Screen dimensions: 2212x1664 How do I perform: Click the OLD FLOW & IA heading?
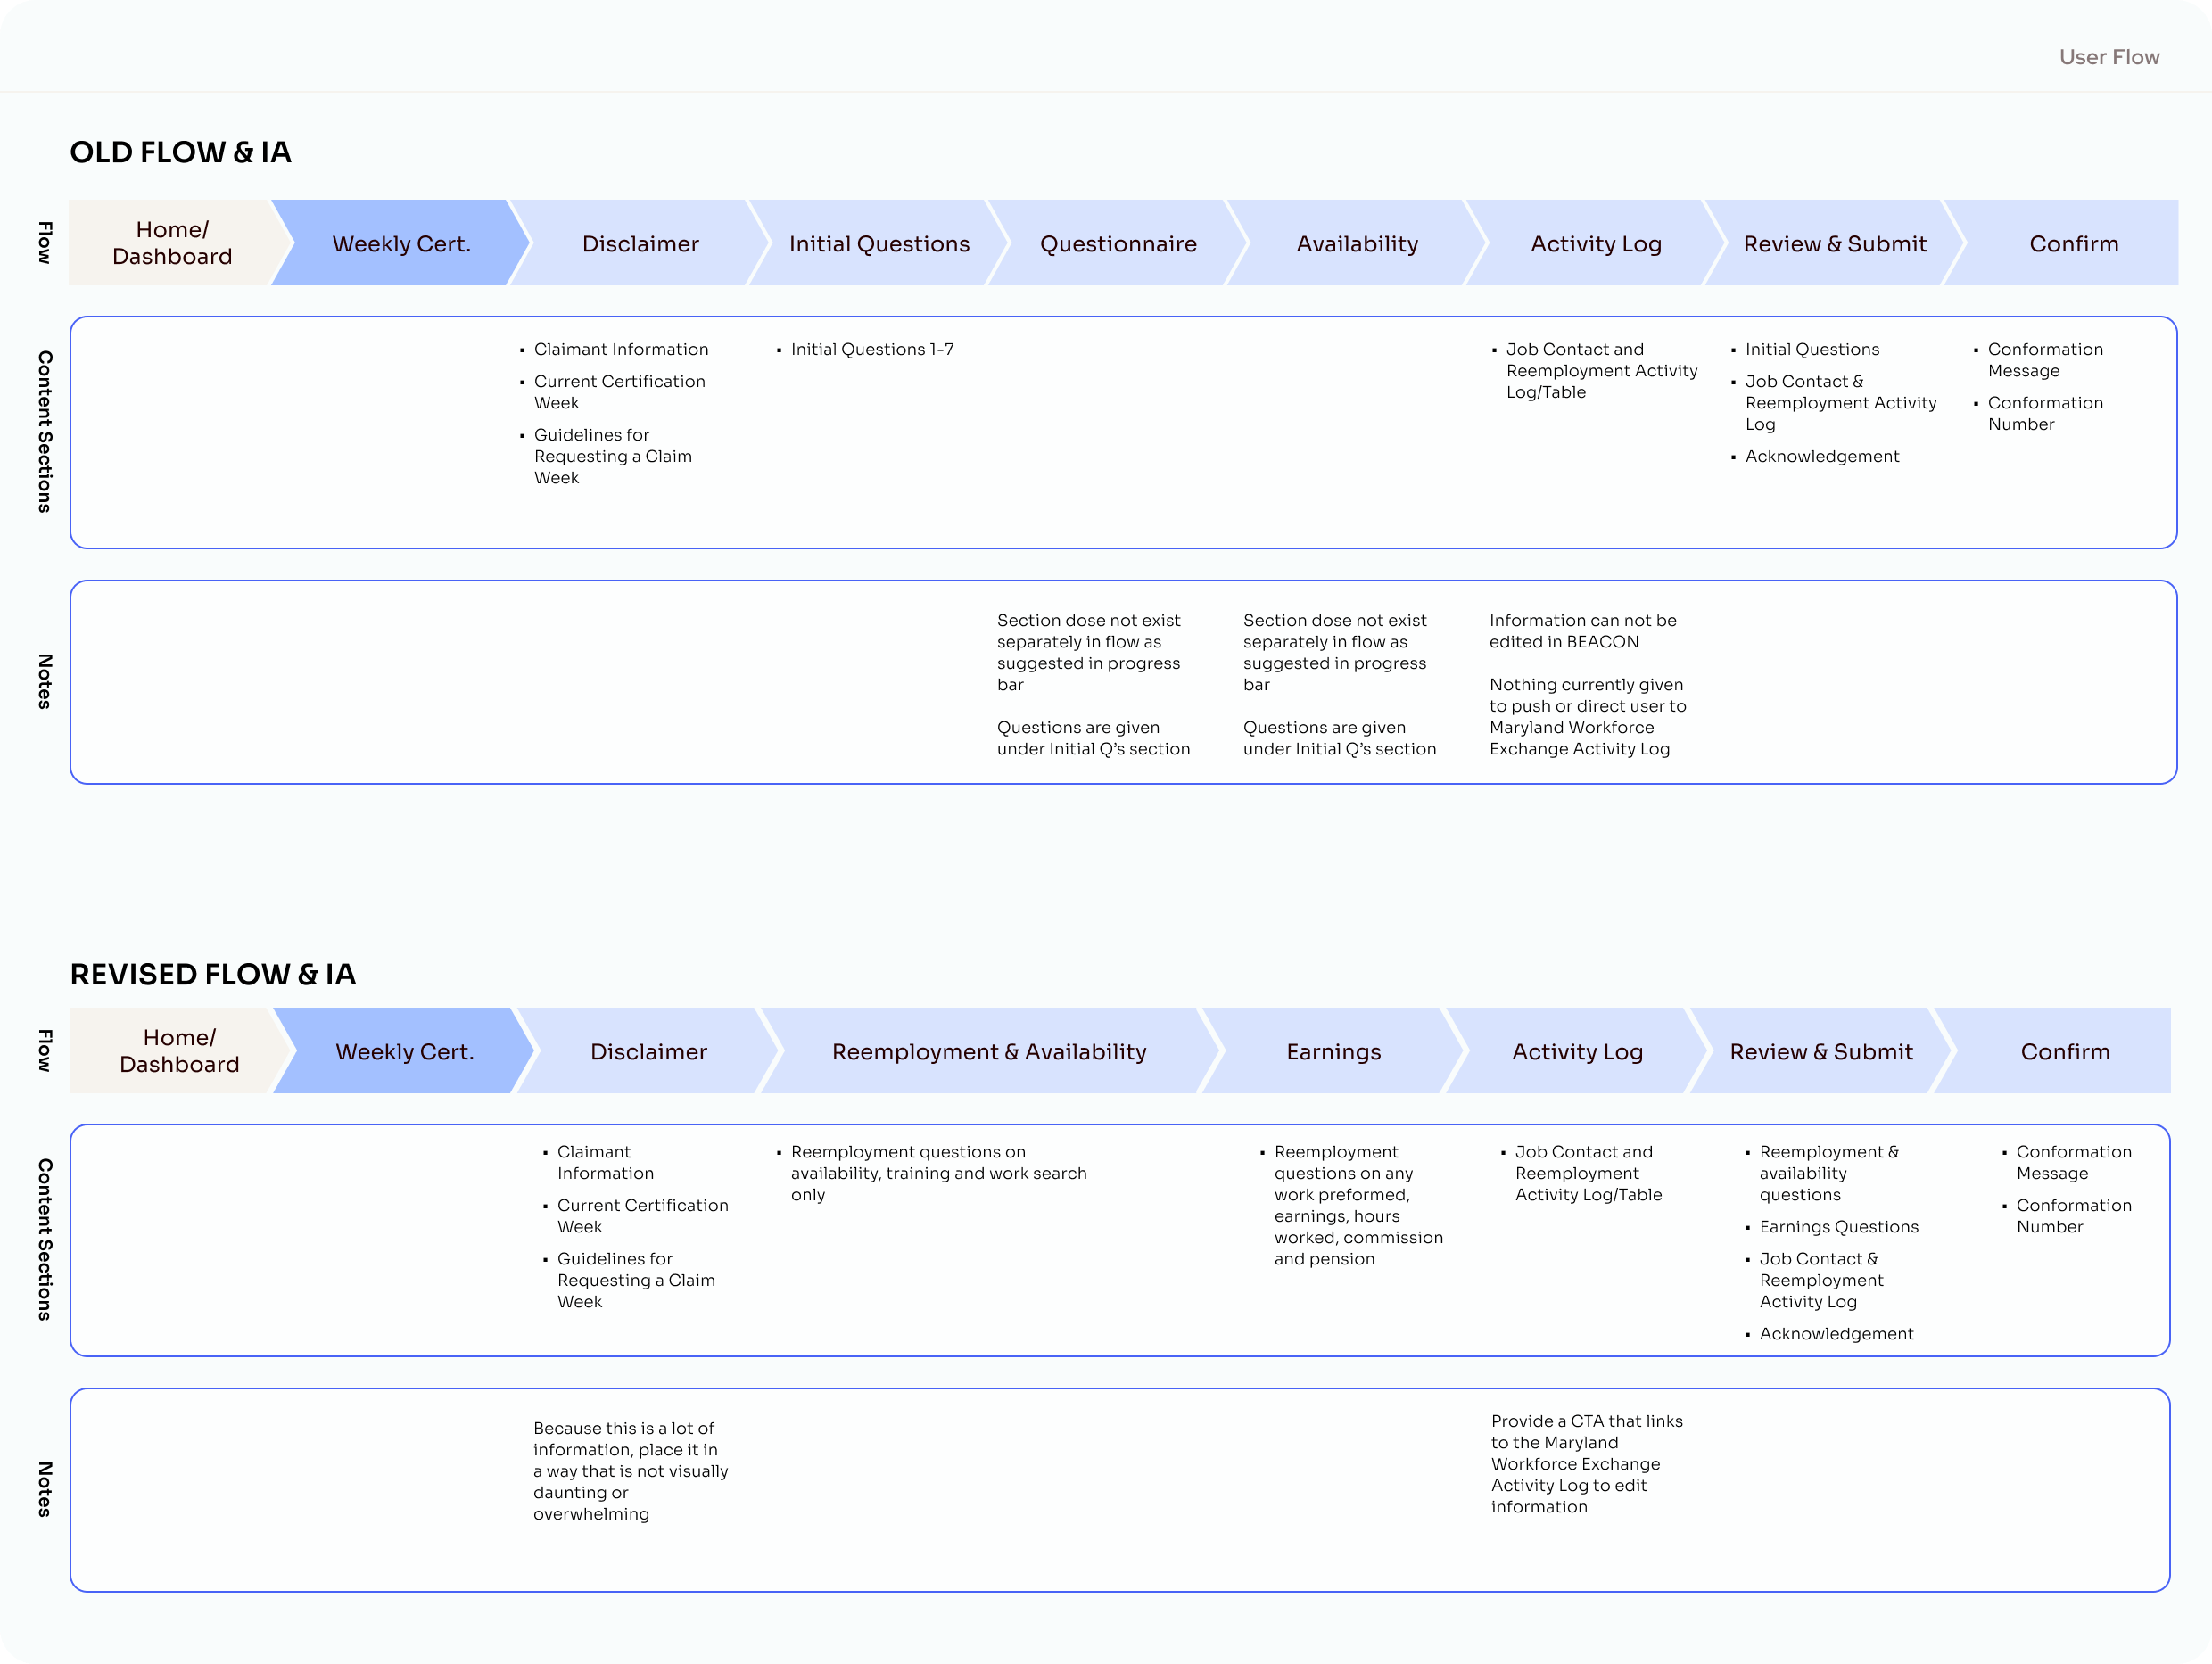[180, 152]
